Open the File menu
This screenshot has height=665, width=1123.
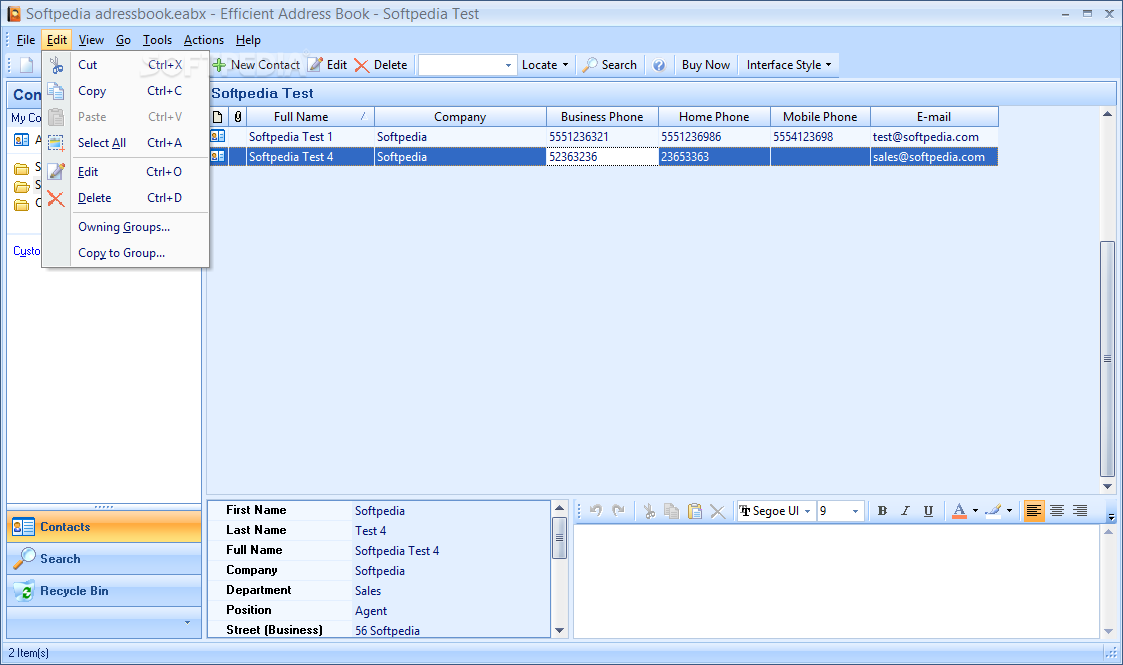coord(26,40)
